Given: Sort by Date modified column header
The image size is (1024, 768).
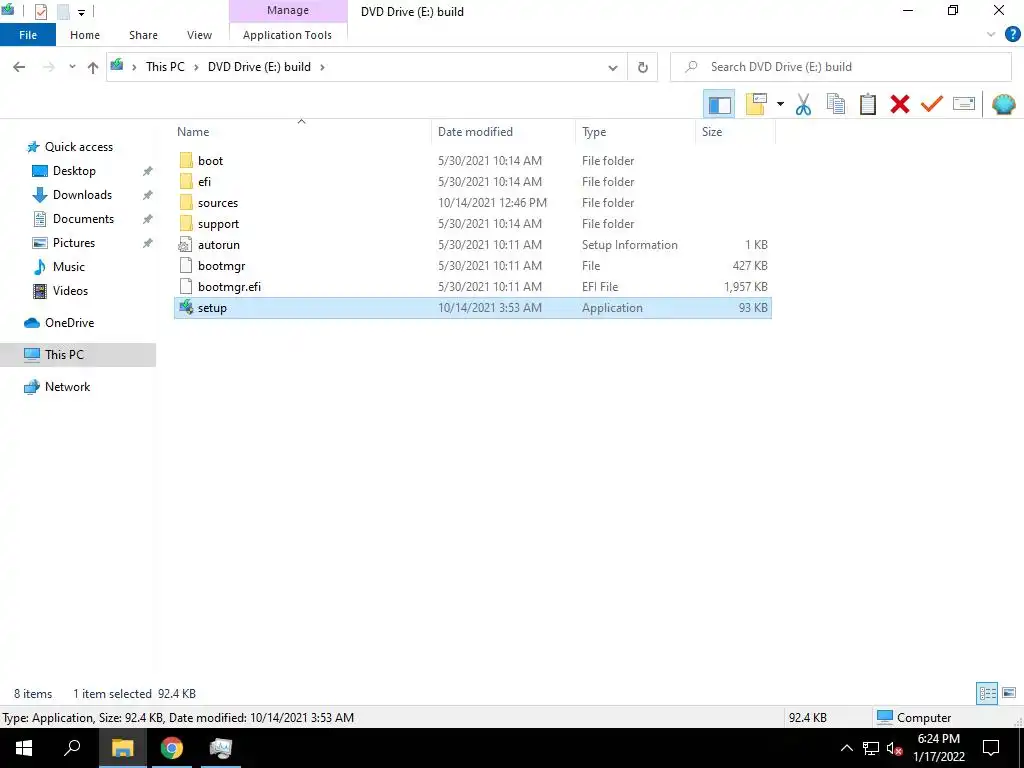Looking at the screenshot, I should pyautogui.click(x=475, y=132).
